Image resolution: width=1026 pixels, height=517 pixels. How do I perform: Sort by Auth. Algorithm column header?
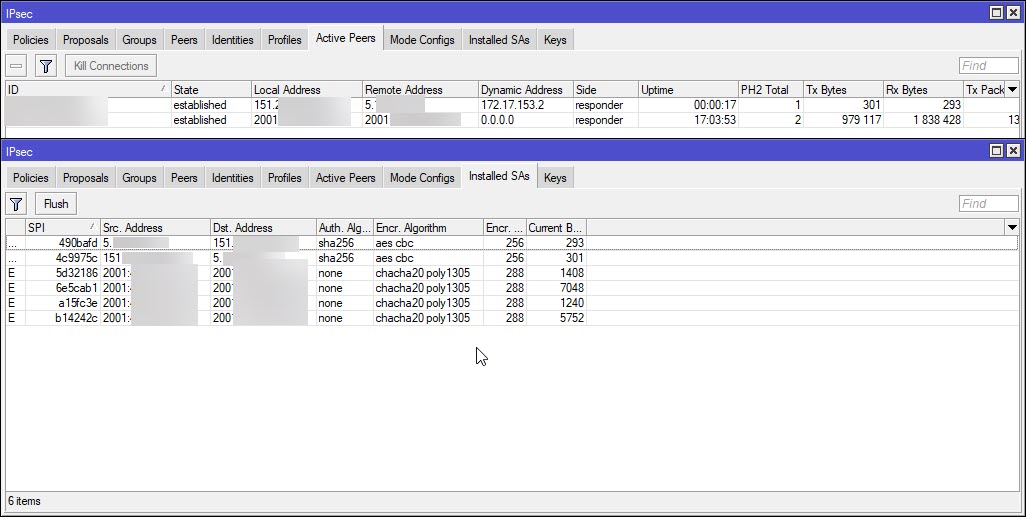[x=345, y=228]
